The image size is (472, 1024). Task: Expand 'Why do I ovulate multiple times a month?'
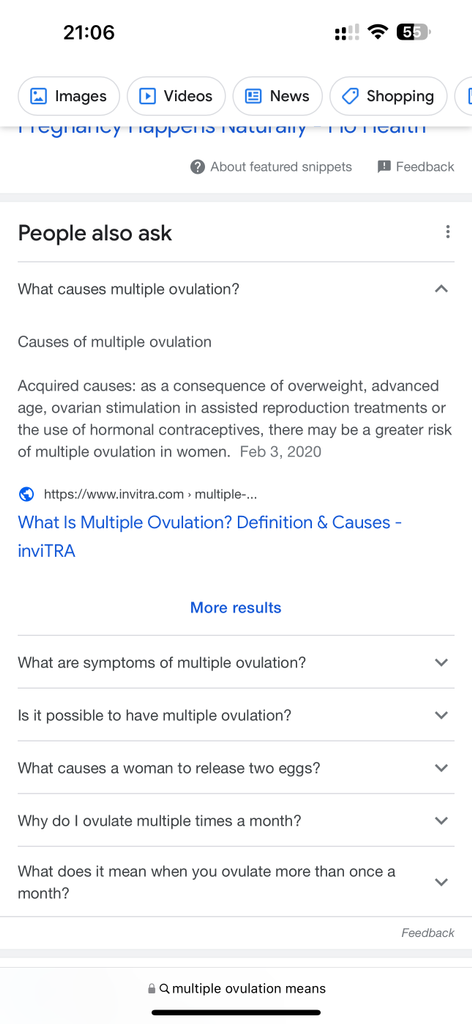coord(236,821)
